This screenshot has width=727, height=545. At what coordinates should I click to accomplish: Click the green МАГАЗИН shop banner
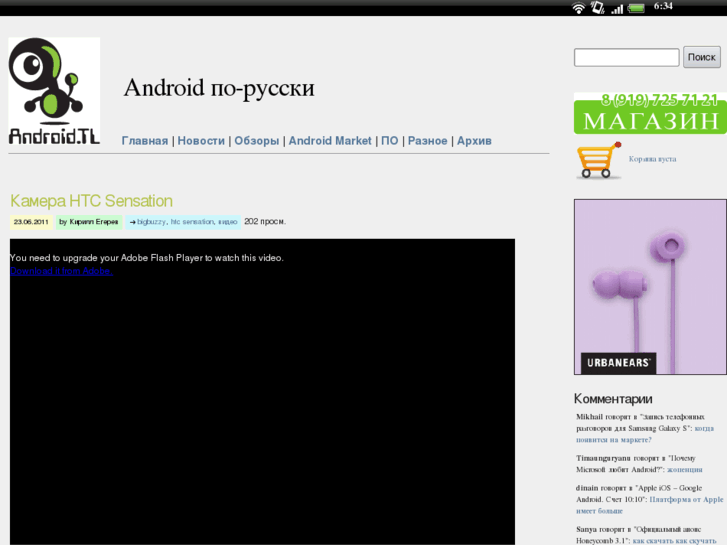coord(650,114)
